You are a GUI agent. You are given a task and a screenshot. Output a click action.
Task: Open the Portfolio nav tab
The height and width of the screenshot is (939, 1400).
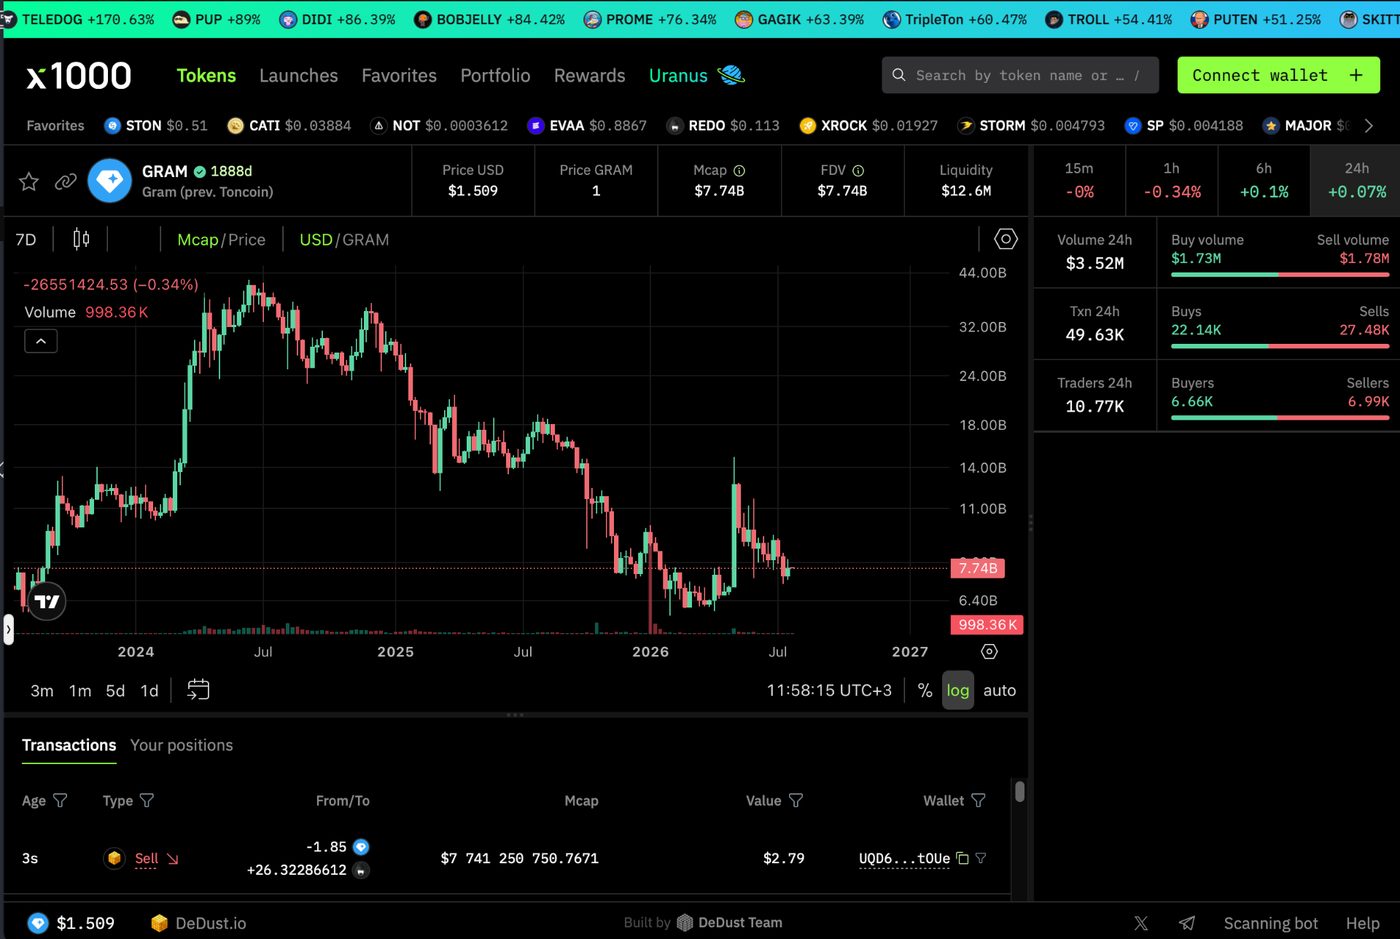tap(495, 75)
